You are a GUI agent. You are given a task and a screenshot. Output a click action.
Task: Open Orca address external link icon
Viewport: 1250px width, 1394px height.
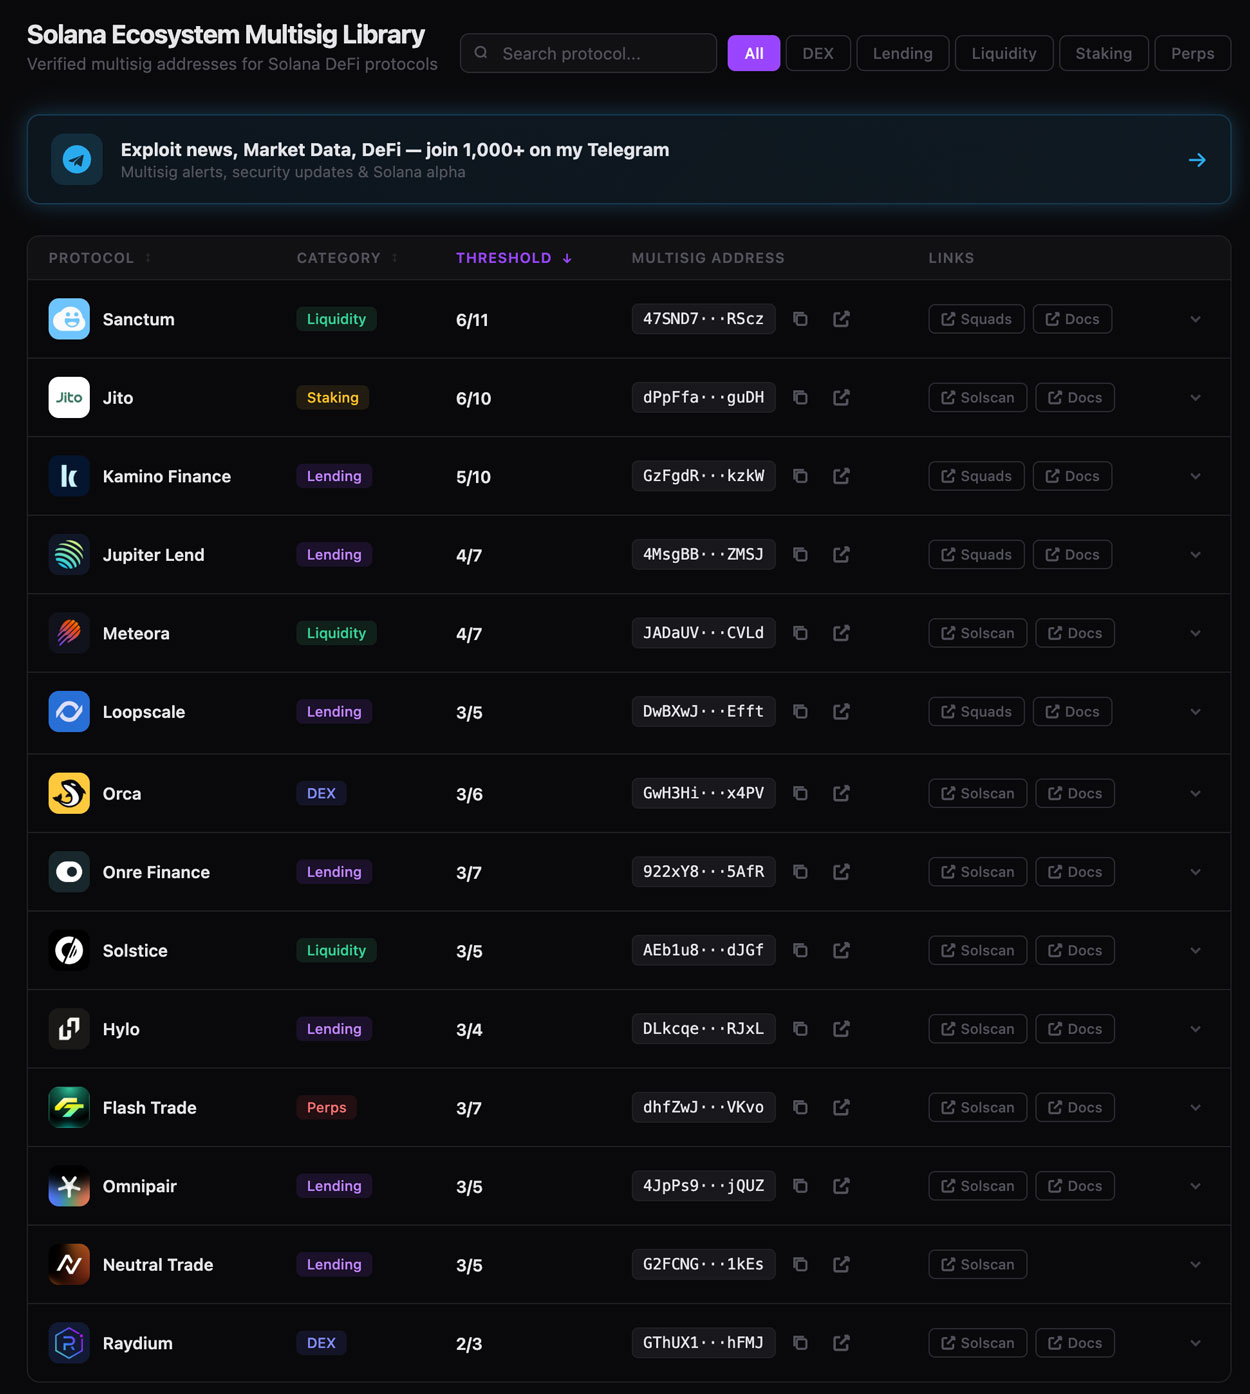click(x=841, y=794)
